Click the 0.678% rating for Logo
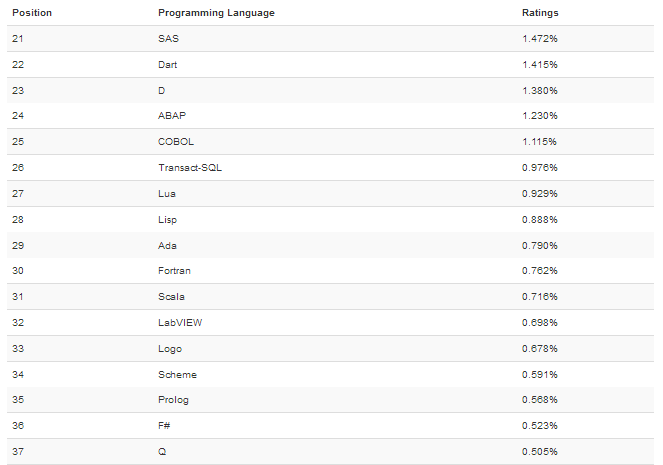The height and width of the screenshot is (465, 663). click(540, 349)
